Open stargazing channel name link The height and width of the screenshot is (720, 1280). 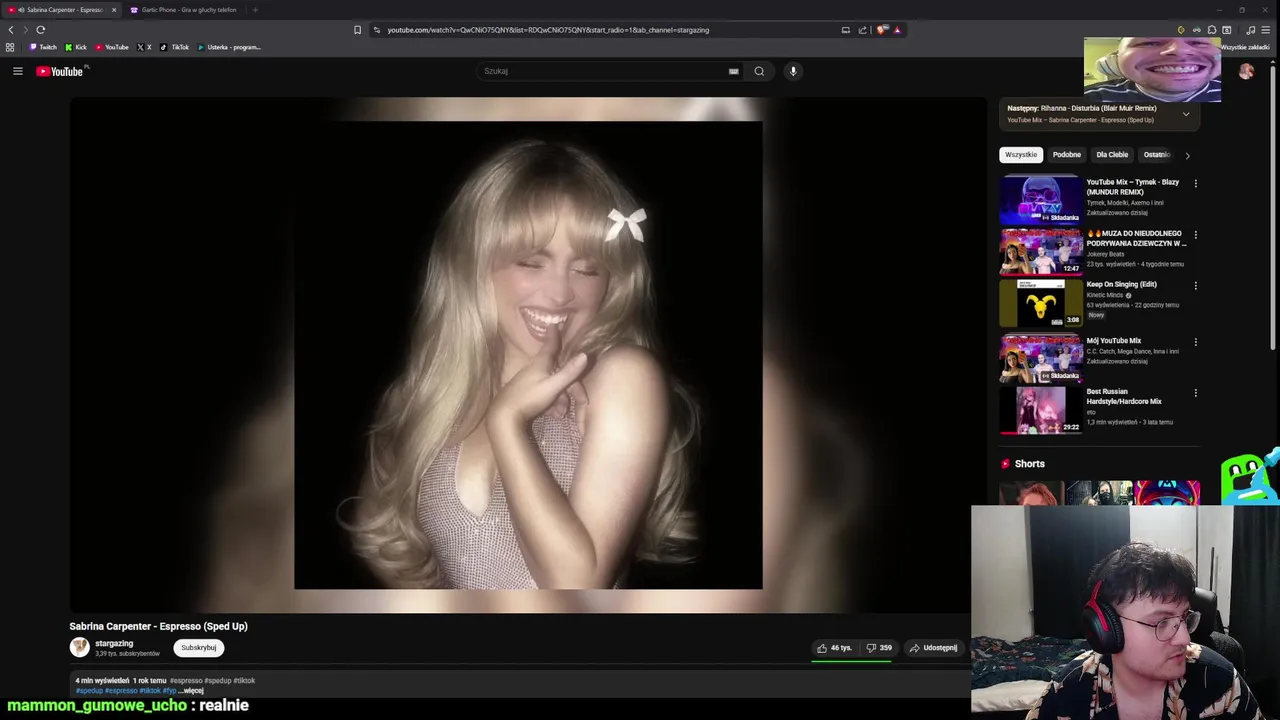114,643
